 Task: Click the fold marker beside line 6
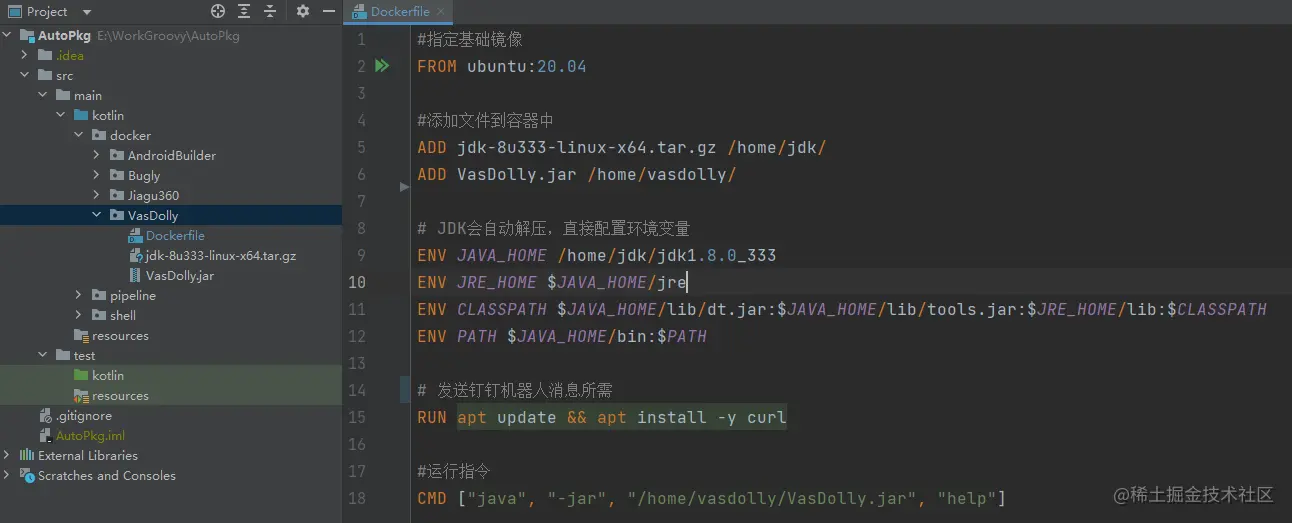(x=404, y=186)
